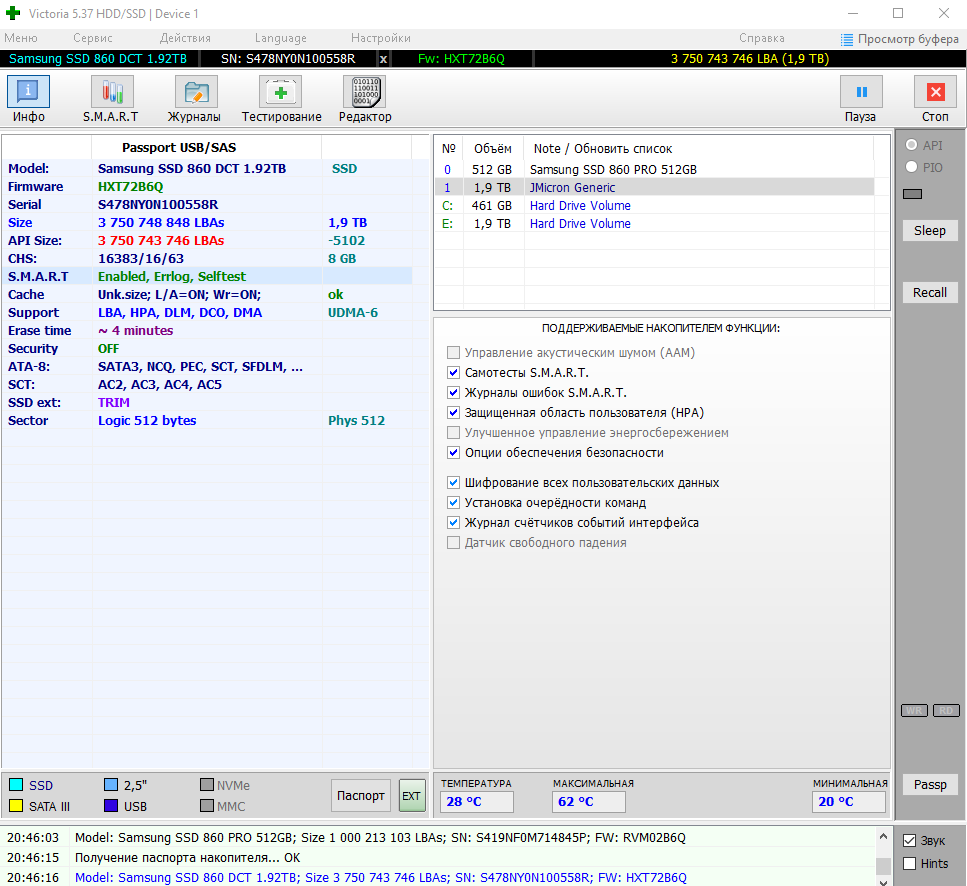Open the Инфо panel icon

coord(28,92)
